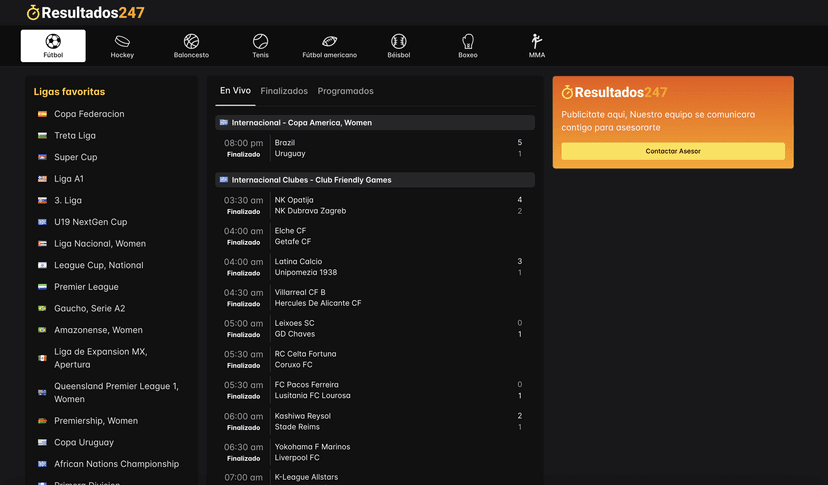
Task: Open the Elche CF vs Getafe CF match
Action: pyautogui.click(x=375, y=236)
